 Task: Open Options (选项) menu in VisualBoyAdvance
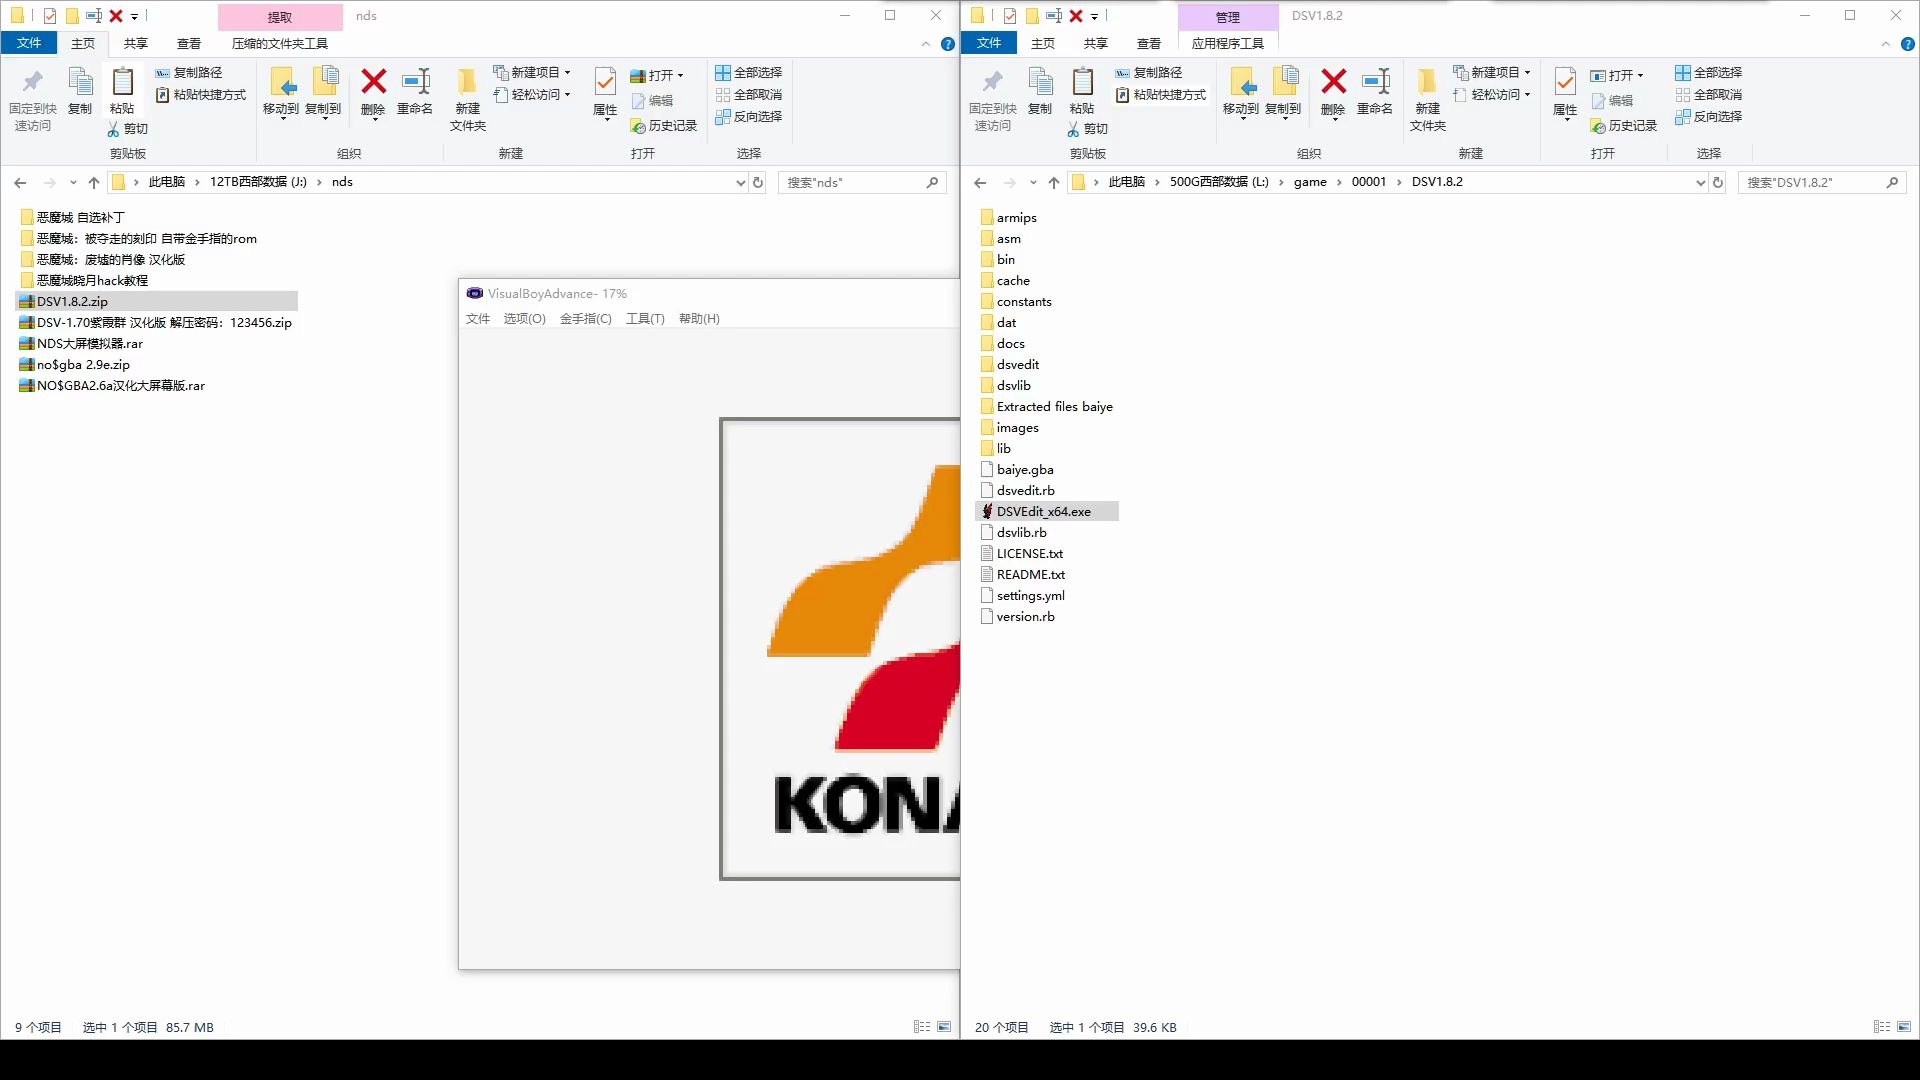click(524, 319)
